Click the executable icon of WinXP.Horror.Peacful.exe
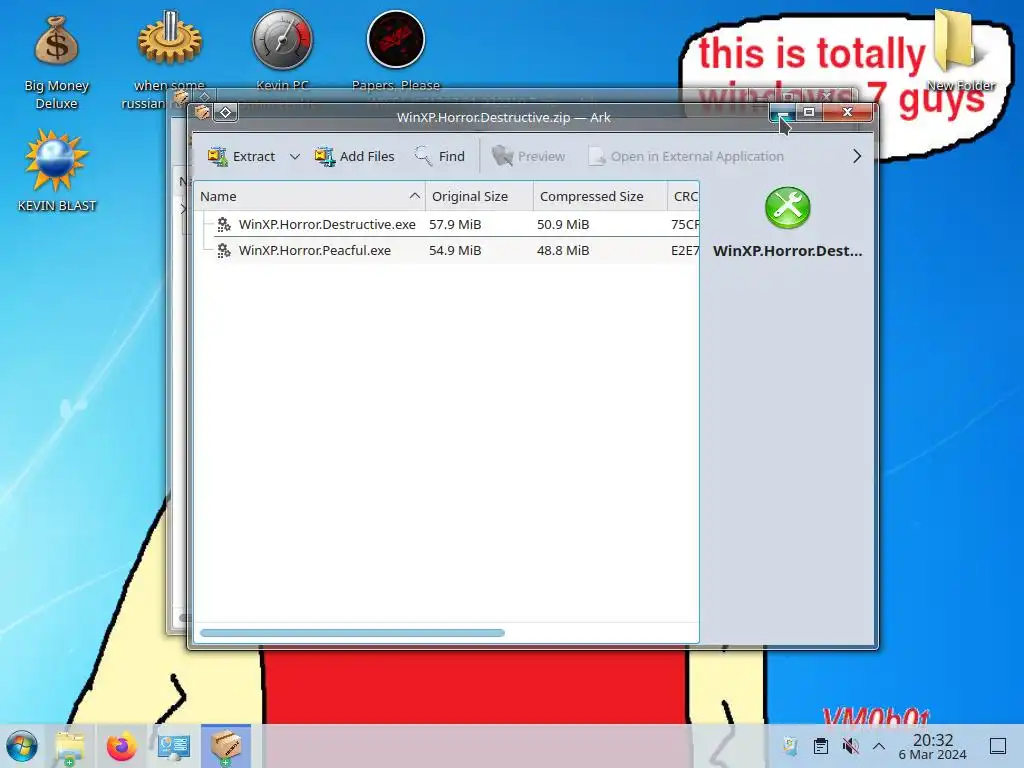Screen dimensions: 1024x768 (223, 251)
